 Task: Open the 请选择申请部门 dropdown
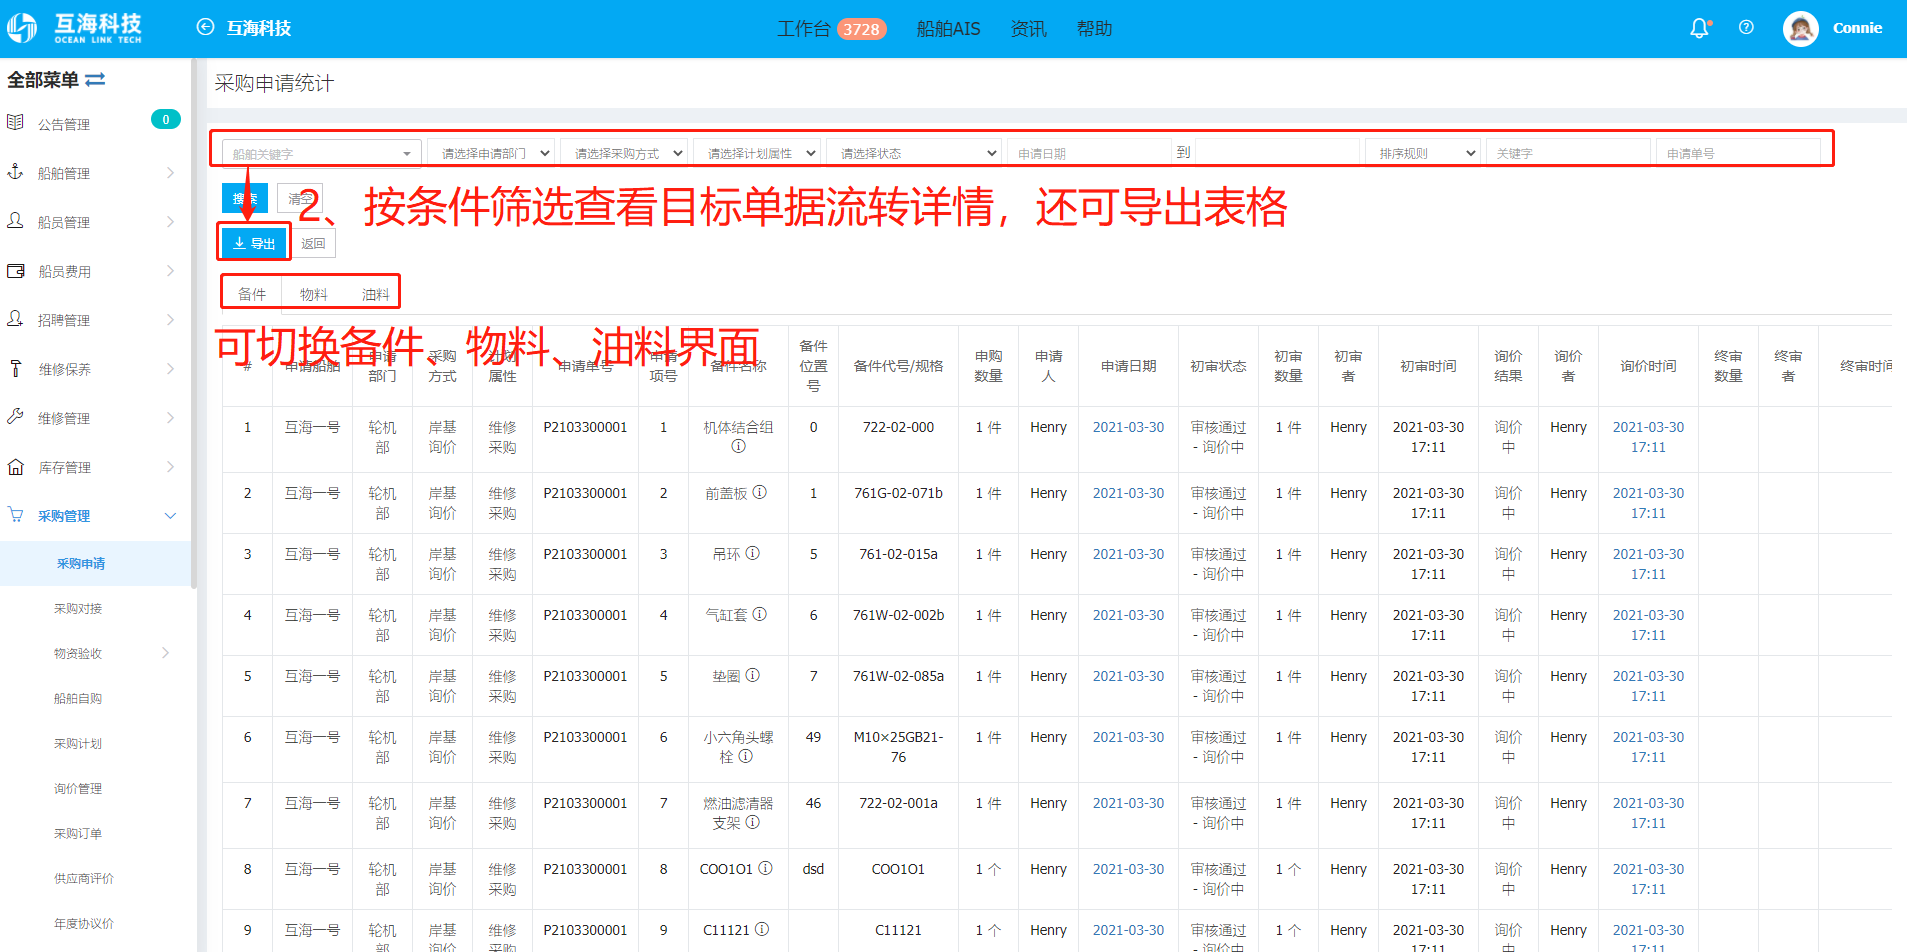click(492, 153)
